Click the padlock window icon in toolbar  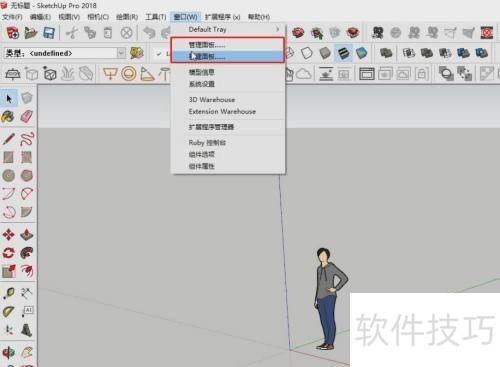pos(421,74)
